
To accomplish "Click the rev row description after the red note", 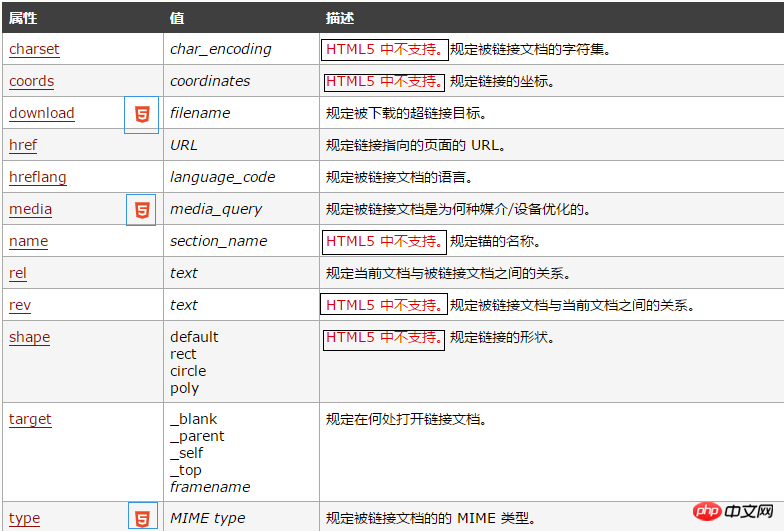I will tap(572, 306).
